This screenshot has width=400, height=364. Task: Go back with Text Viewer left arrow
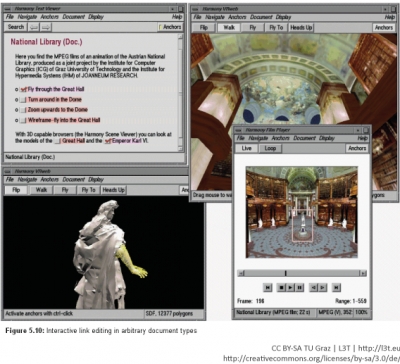tap(34, 27)
